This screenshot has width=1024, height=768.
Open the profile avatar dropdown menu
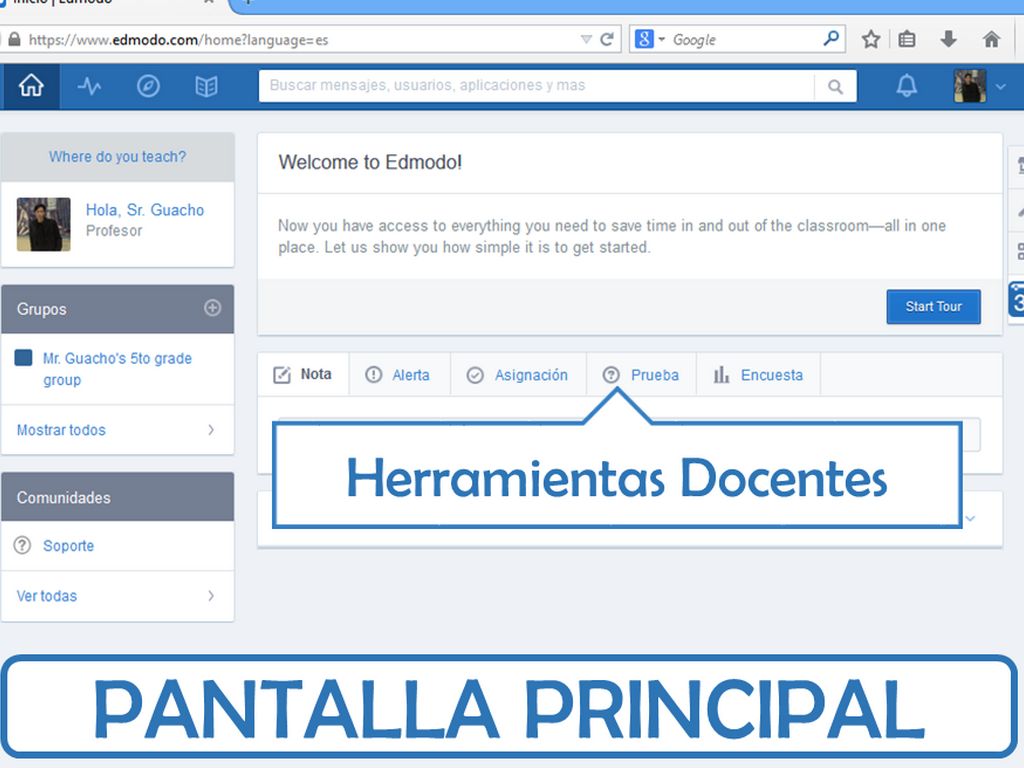point(980,87)
